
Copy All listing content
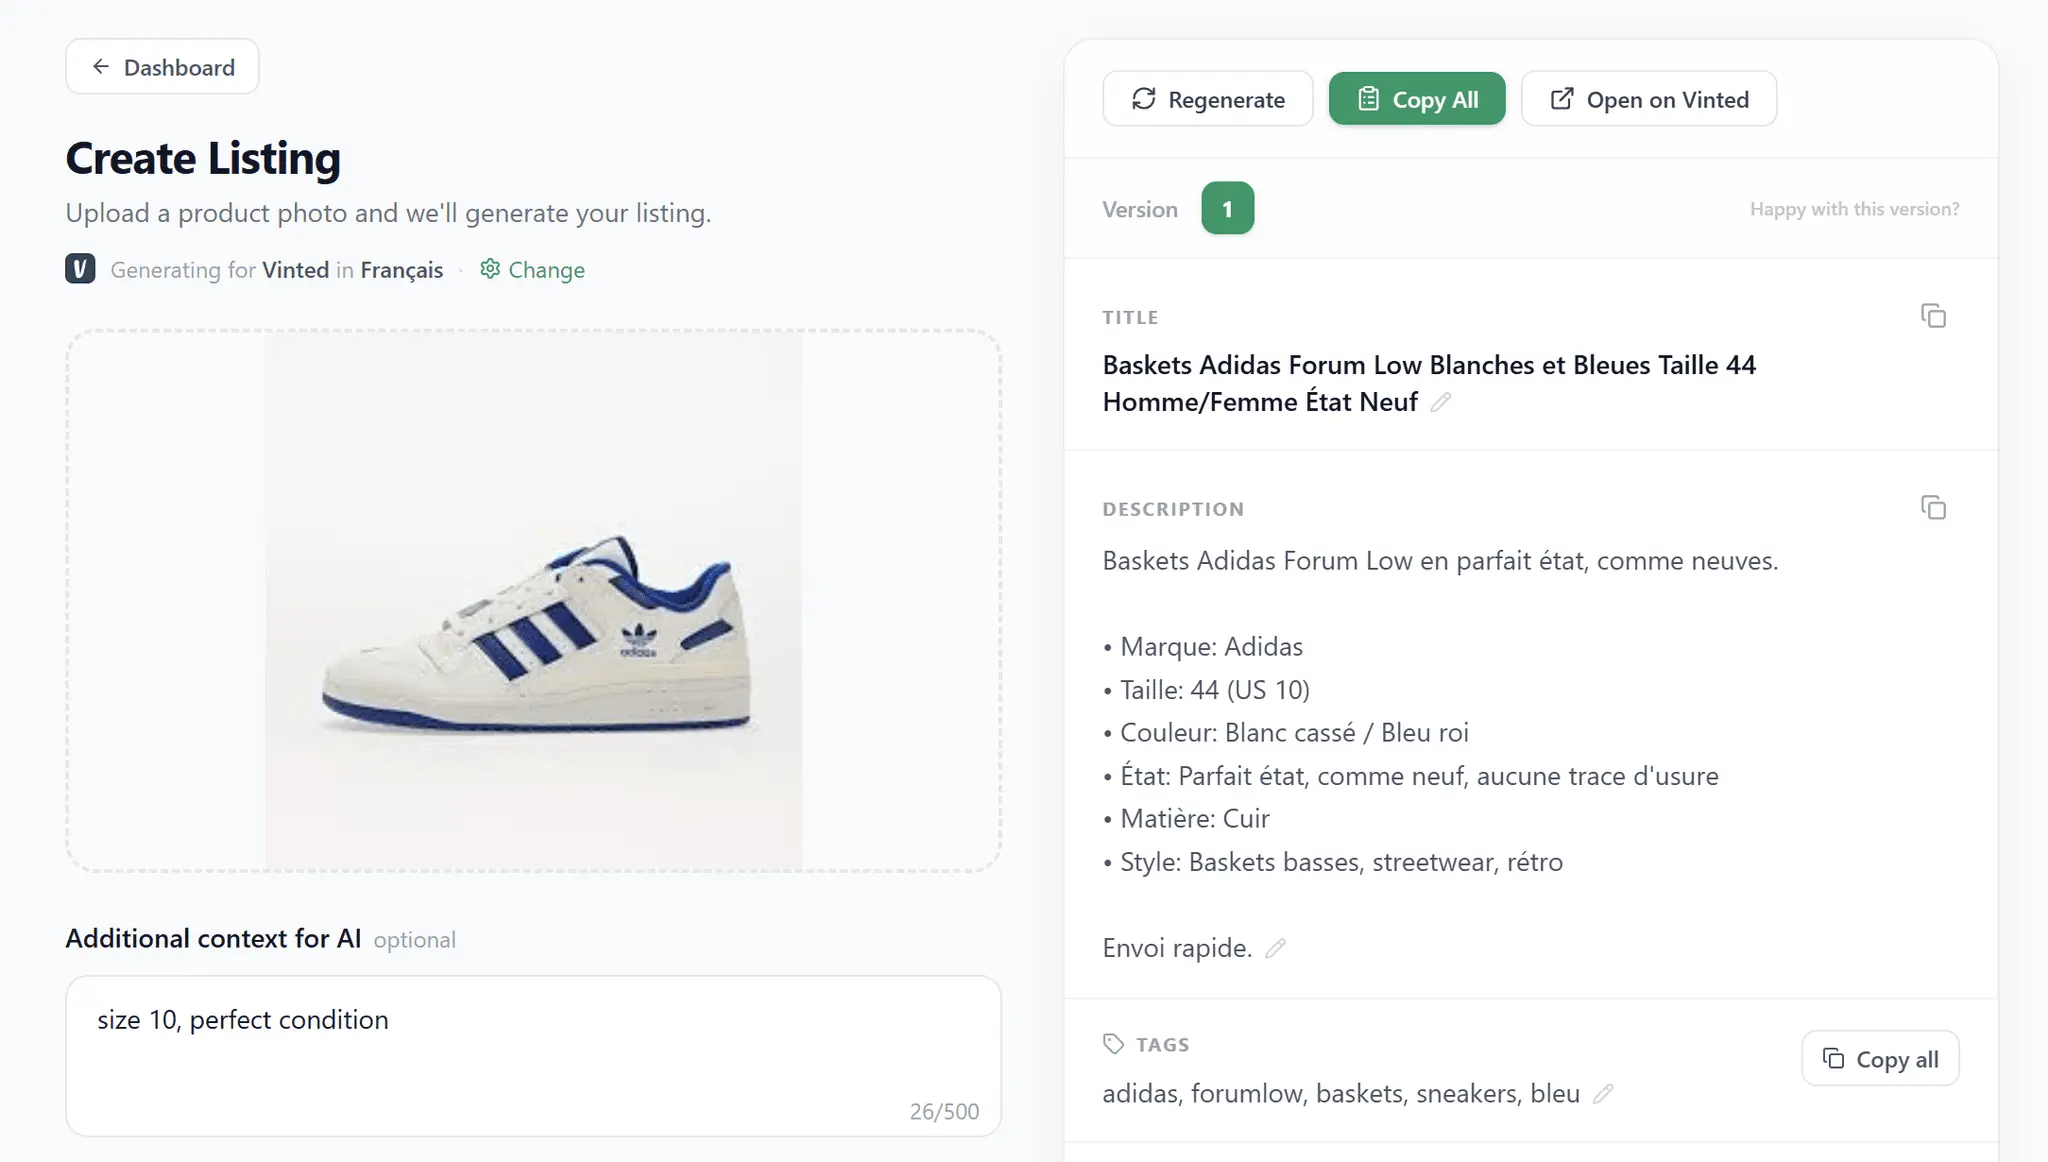click(x=1417, y=99)
